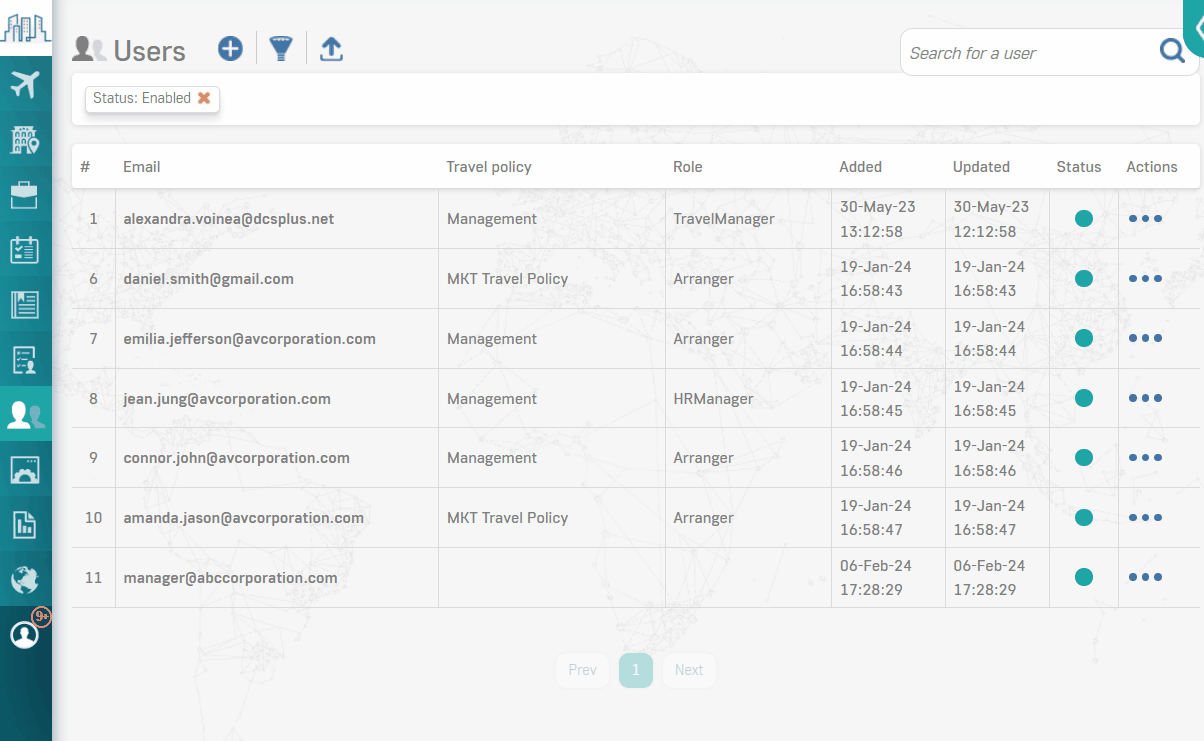Open the filter funnel icon
Image resolution: width=1204 pixels, height=741 pixels.
pos(281,48)
